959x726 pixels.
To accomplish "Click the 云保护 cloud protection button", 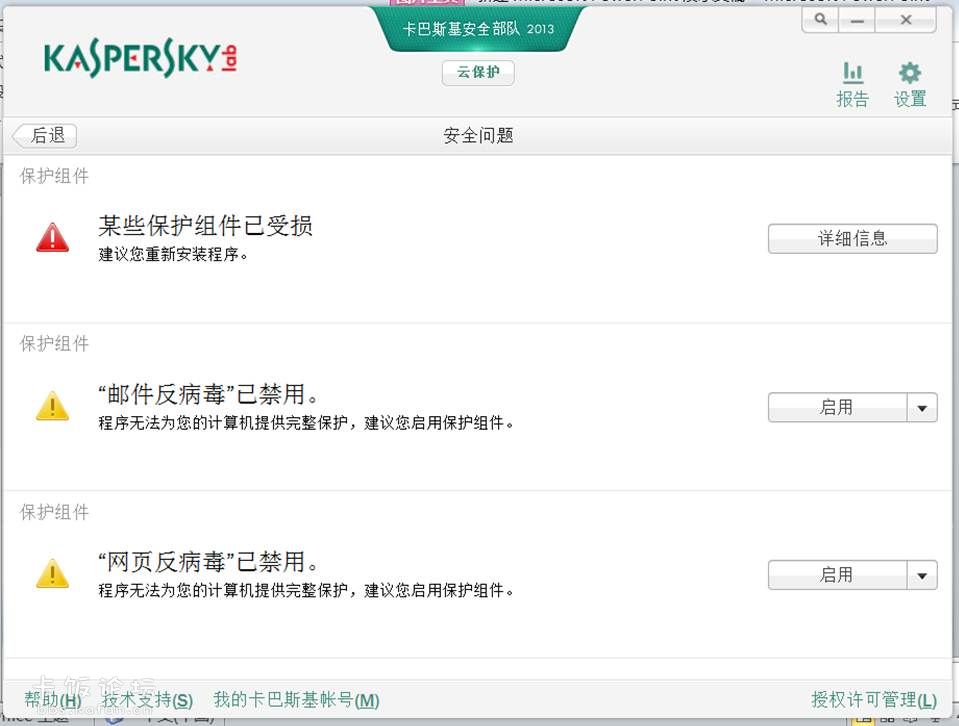I will (478, 73).
